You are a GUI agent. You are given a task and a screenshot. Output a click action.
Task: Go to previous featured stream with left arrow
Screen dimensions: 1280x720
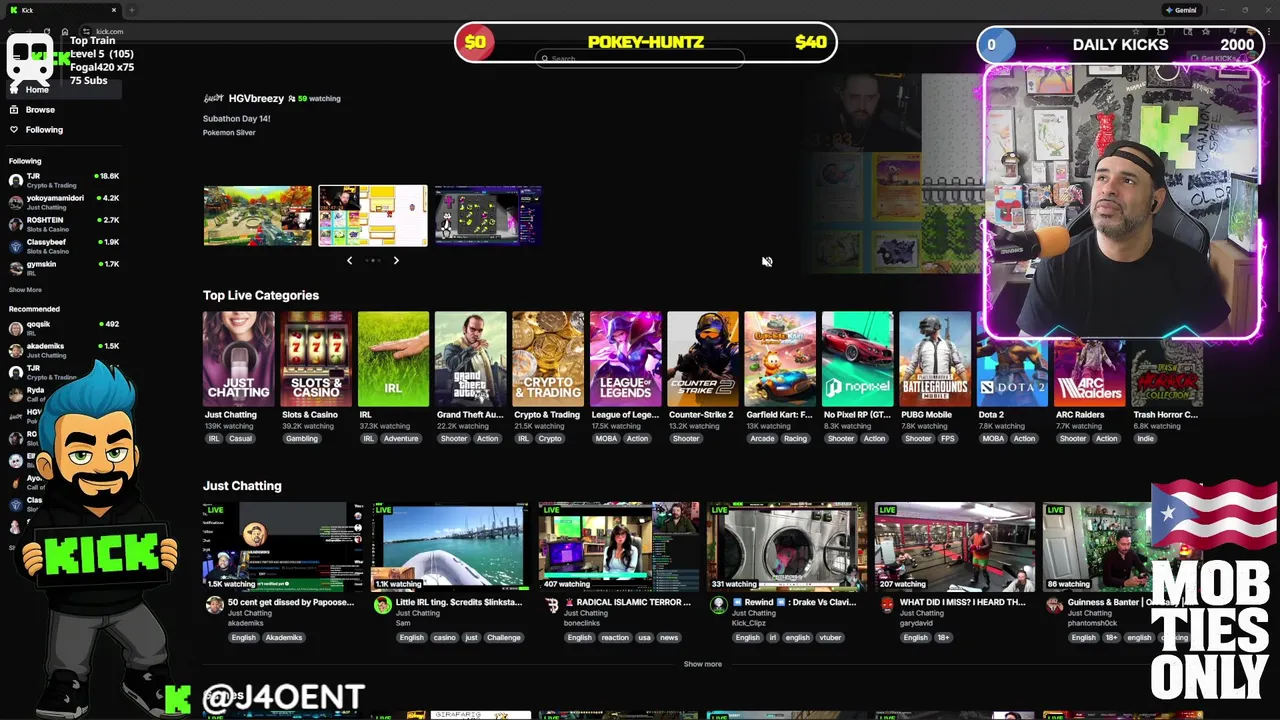(x=349, y=260)
